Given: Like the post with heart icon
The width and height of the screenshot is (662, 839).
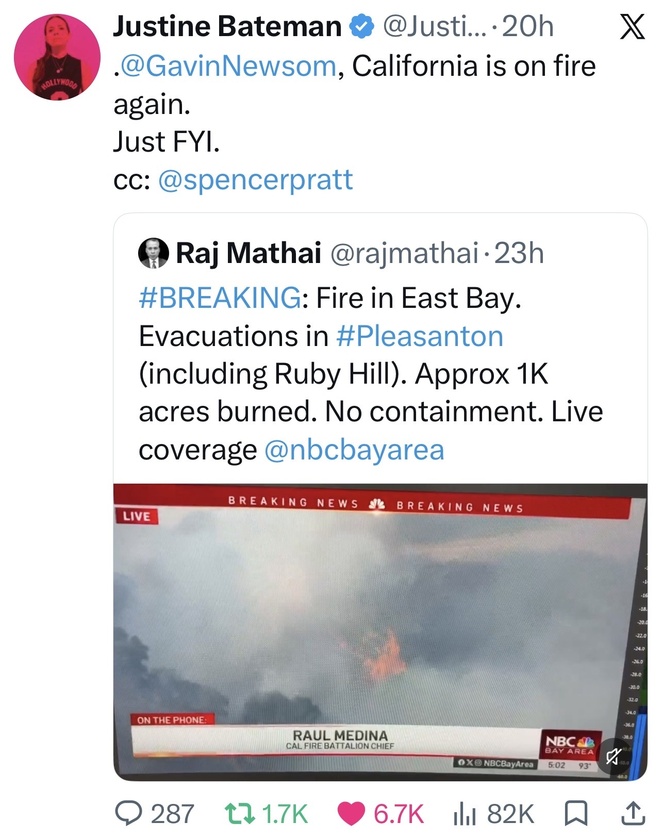Looking at the screenshot, I should tap(351, 814).
